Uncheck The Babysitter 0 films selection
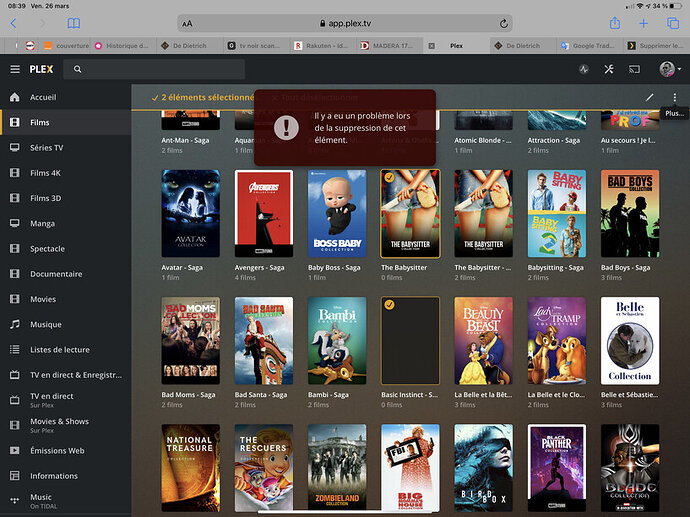 389,177
